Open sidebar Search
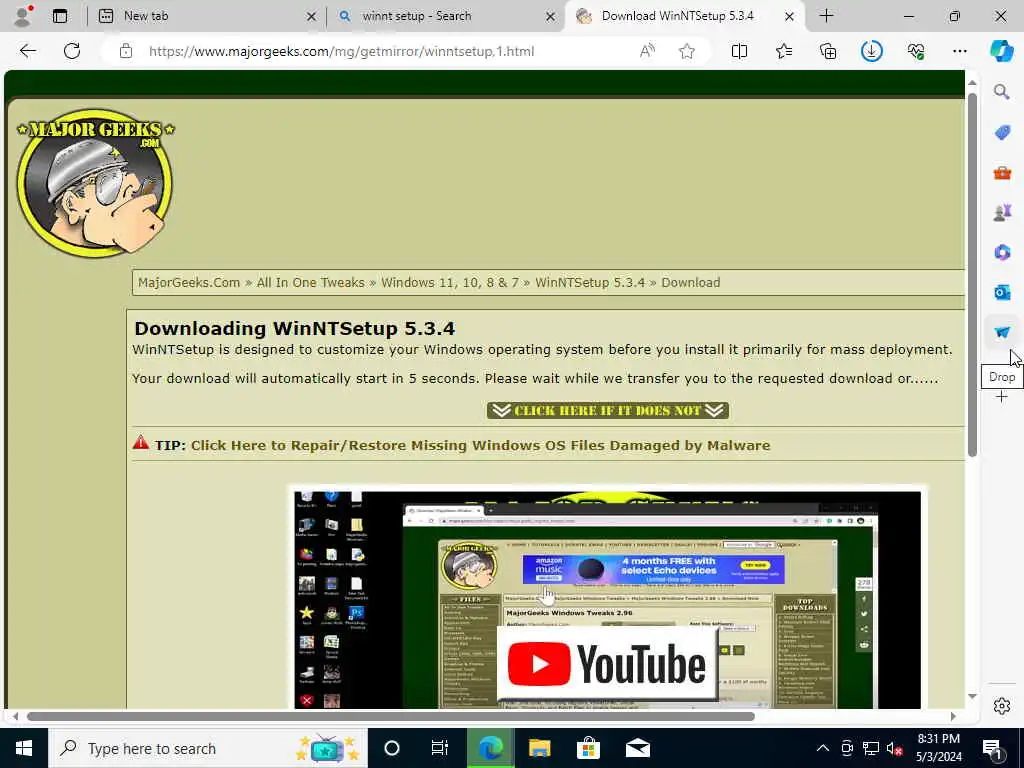The width and height of the screenshot is (1024, 768). click(1002, 92)
